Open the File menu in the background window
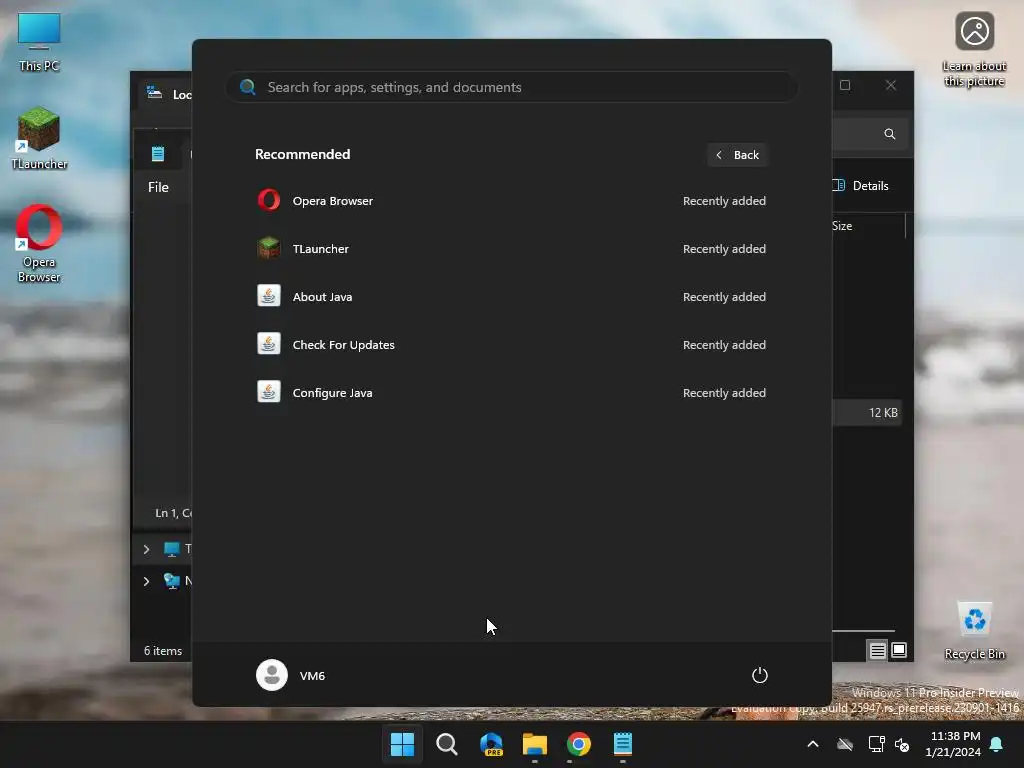 pos(158,187)
